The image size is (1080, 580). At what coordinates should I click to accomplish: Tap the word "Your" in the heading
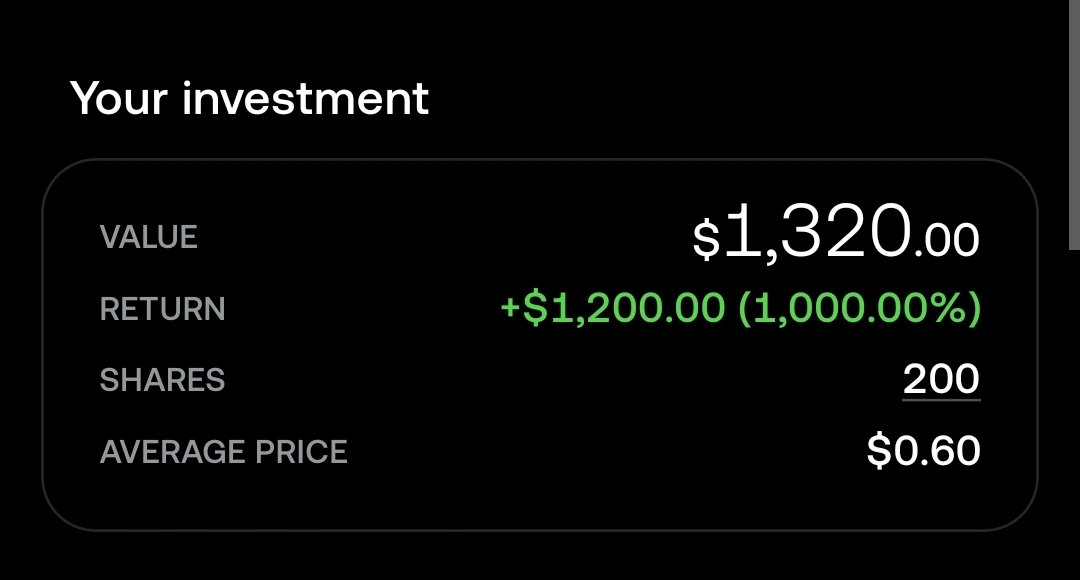[x=118, y=99]
